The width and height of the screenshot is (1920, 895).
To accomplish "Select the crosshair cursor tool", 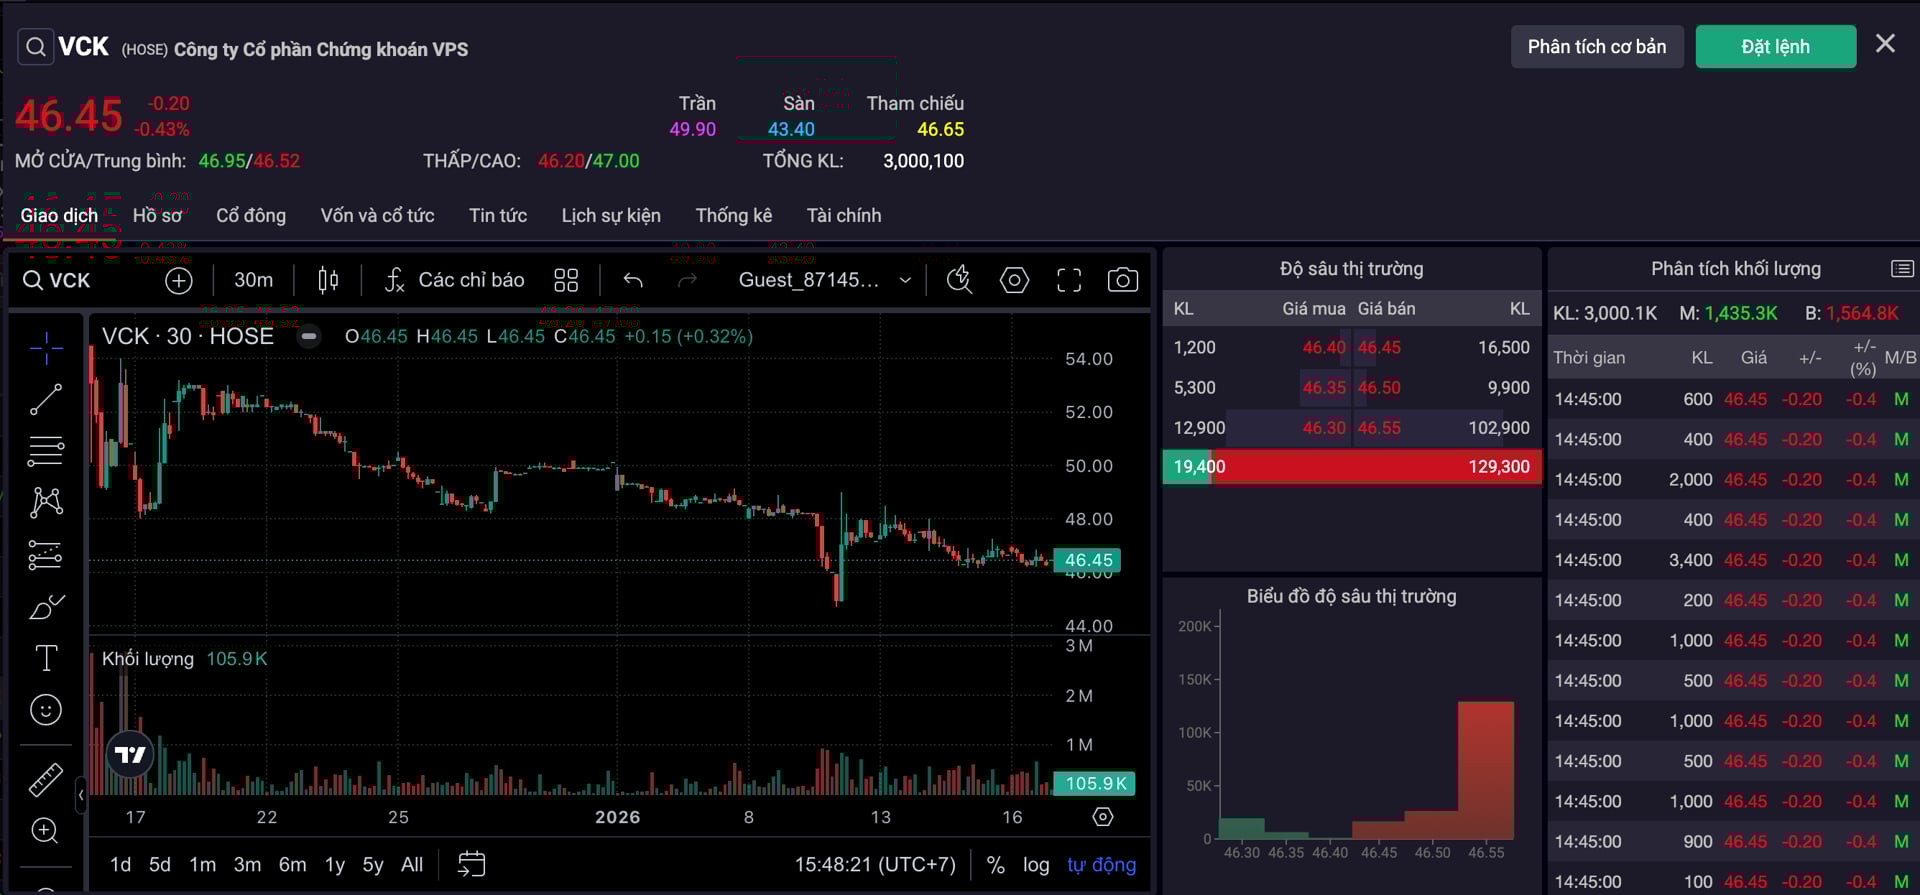I will click(x=46, y=348).
